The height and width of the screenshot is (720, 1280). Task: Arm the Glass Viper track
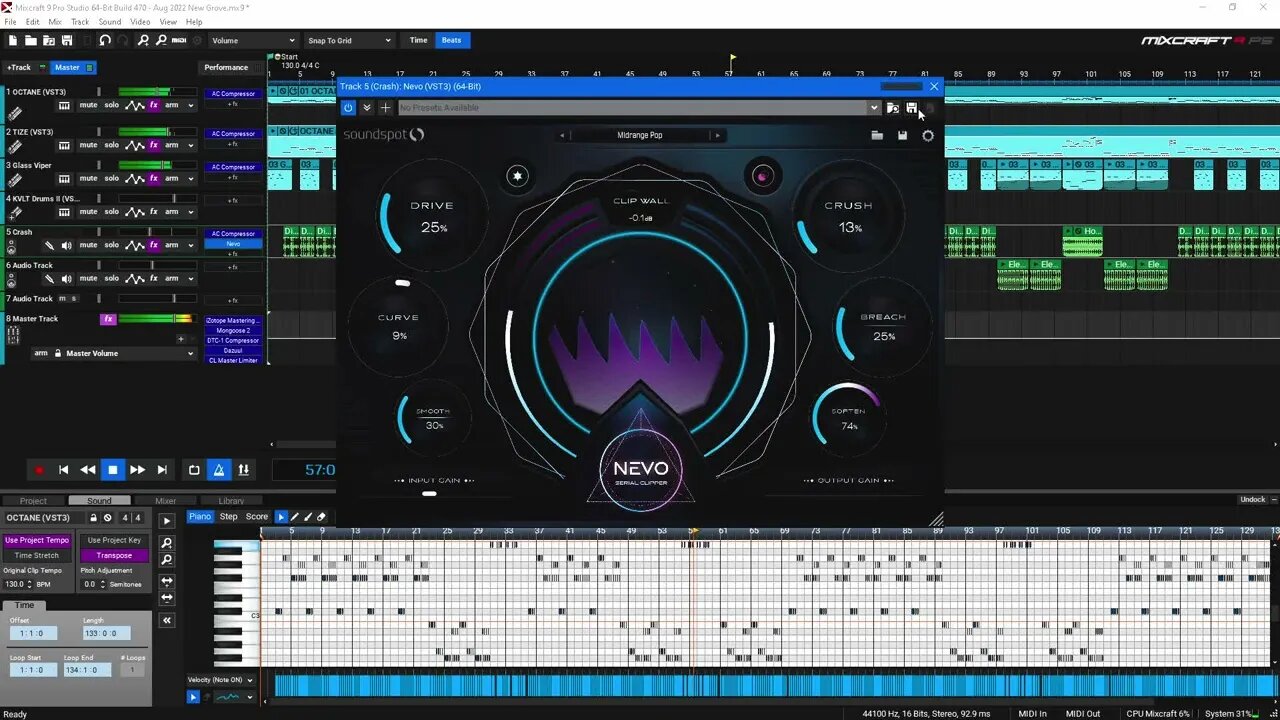click(172, 178)
